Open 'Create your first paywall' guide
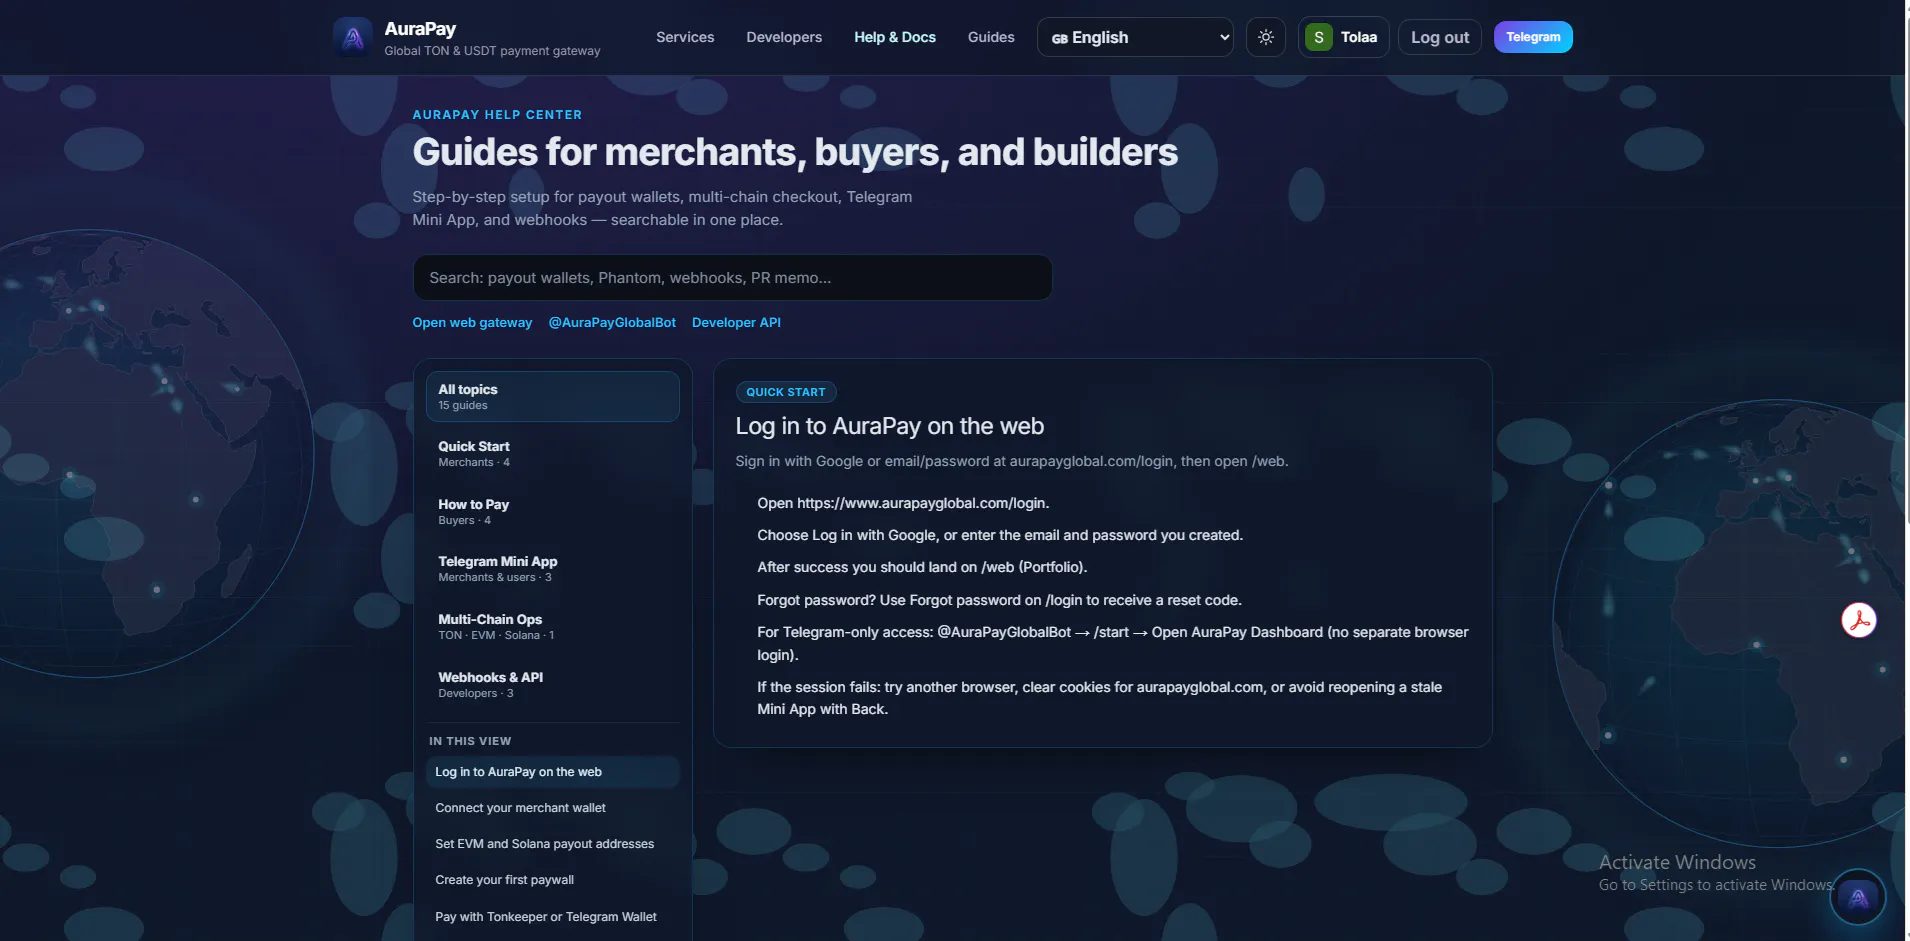 click(x=552, y=880)
